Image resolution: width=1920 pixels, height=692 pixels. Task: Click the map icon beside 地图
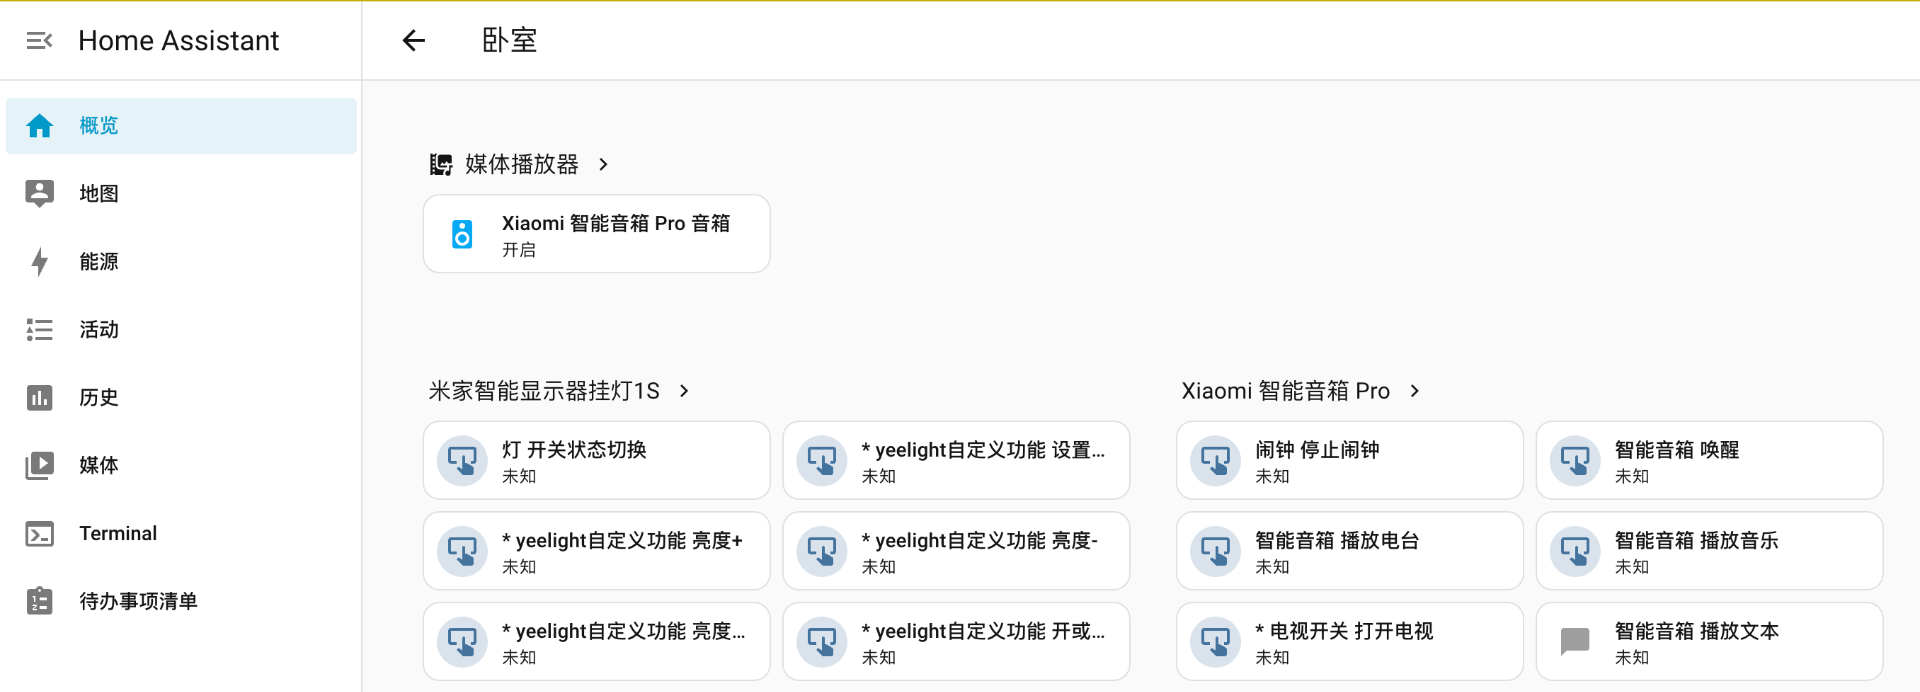(x=39, y=194)
